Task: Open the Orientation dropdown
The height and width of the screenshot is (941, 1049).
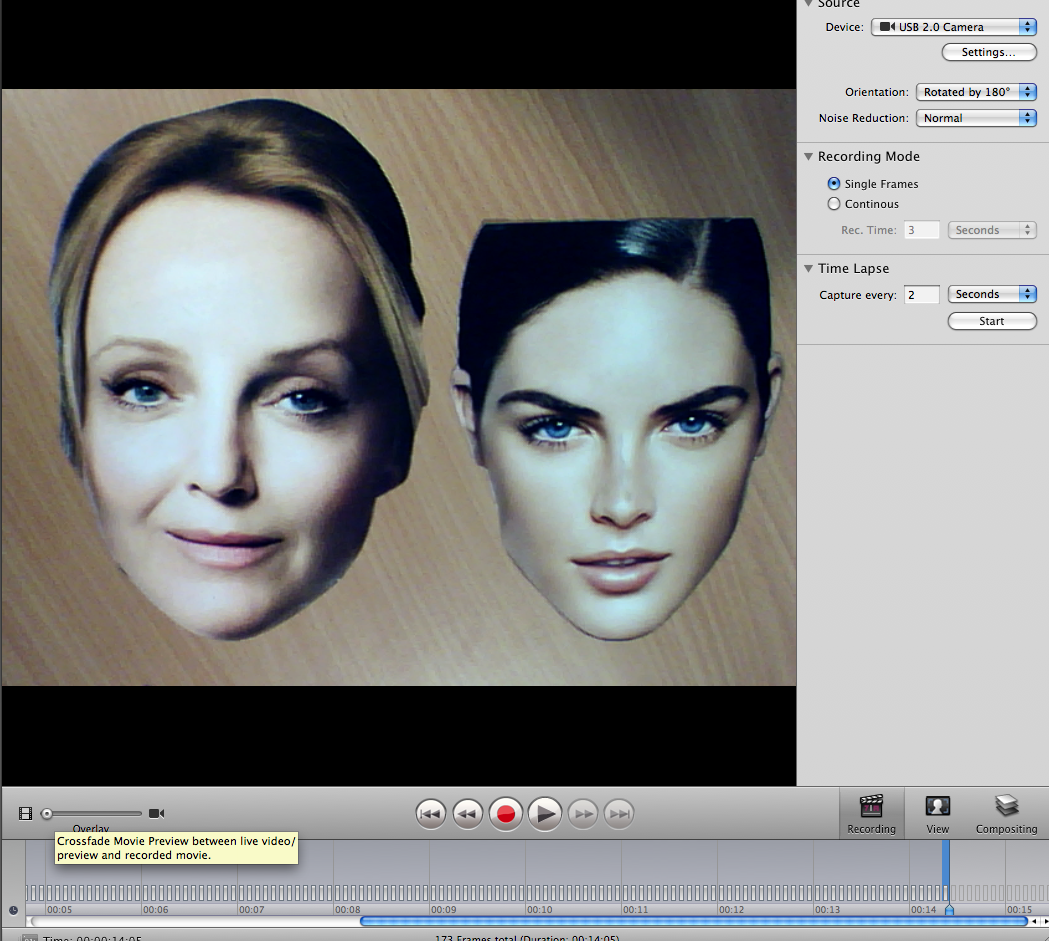Action: [976, 92]
